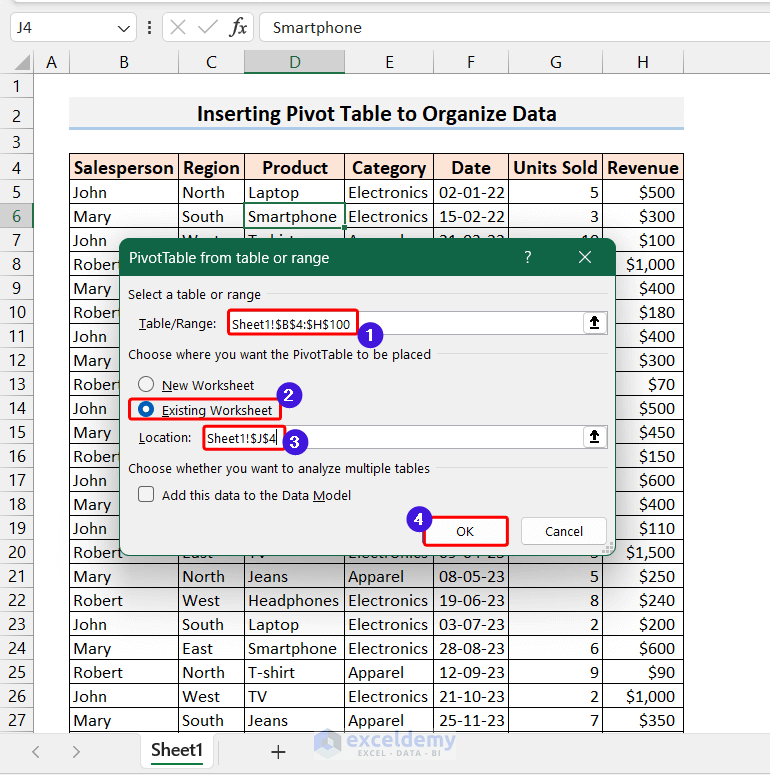Open the Name Box dropdown arrow
Image resolution: width=770 pixels, height=775 pixels.
click(124, 28)
